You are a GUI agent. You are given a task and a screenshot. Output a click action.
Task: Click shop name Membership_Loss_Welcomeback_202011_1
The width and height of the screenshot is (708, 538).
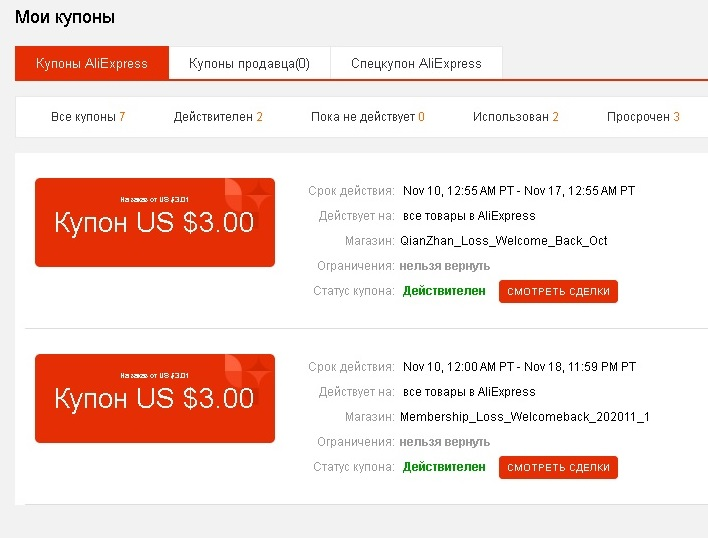click(525, 417)
